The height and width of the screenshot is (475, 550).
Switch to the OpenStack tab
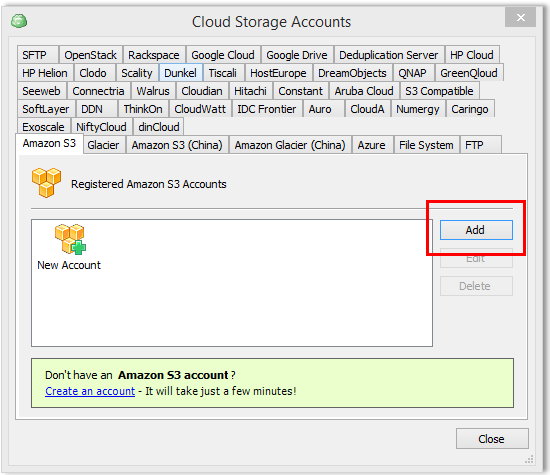90,55
